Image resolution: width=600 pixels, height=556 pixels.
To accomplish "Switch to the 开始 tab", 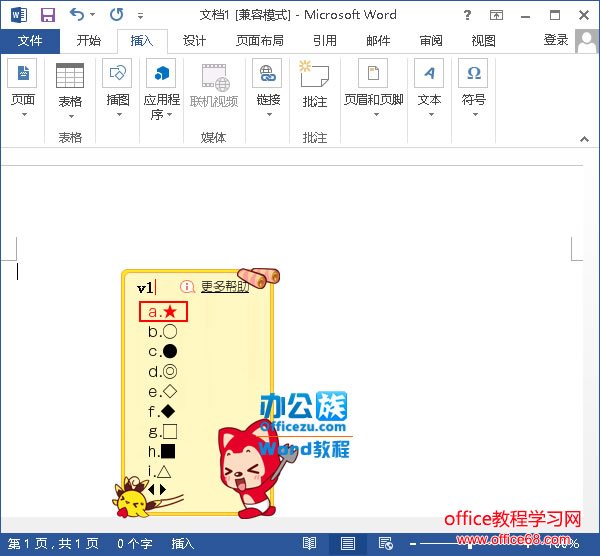I will click(88, 41).
